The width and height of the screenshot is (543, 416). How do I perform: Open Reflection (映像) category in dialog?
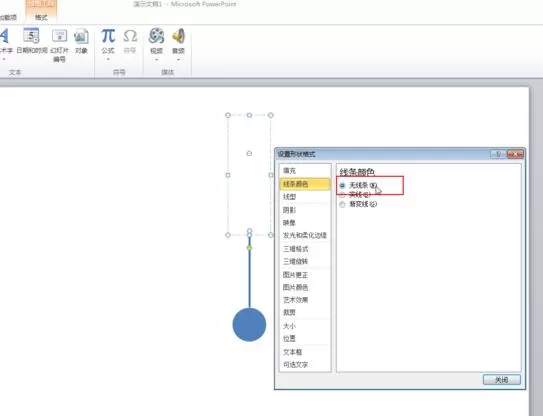pos(305,223)
